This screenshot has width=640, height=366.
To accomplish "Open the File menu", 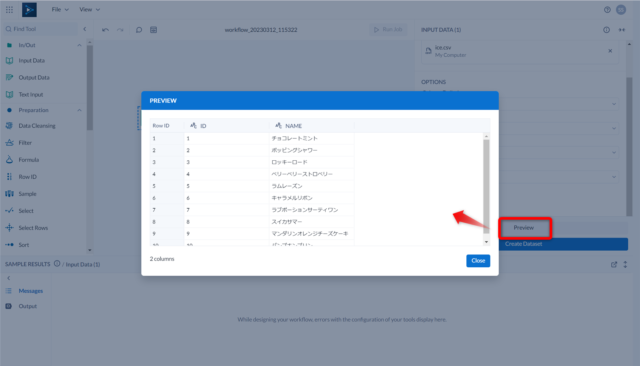I will coord(60,9).
